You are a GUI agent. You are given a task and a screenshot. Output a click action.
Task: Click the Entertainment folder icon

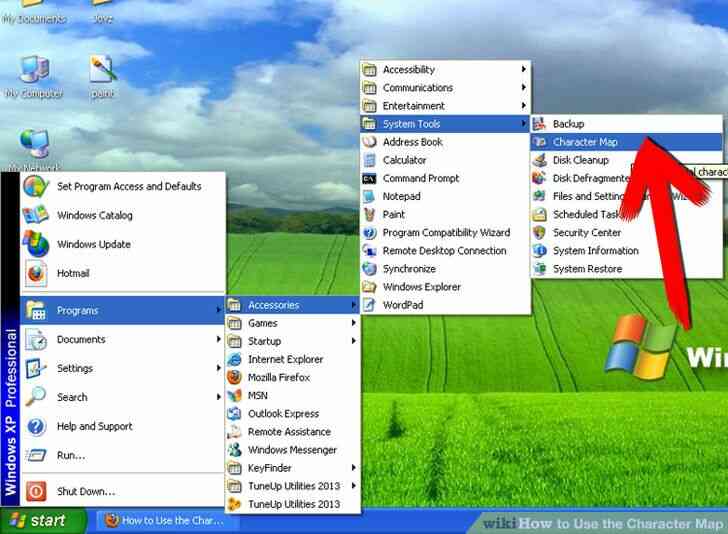tap(369, 106)
